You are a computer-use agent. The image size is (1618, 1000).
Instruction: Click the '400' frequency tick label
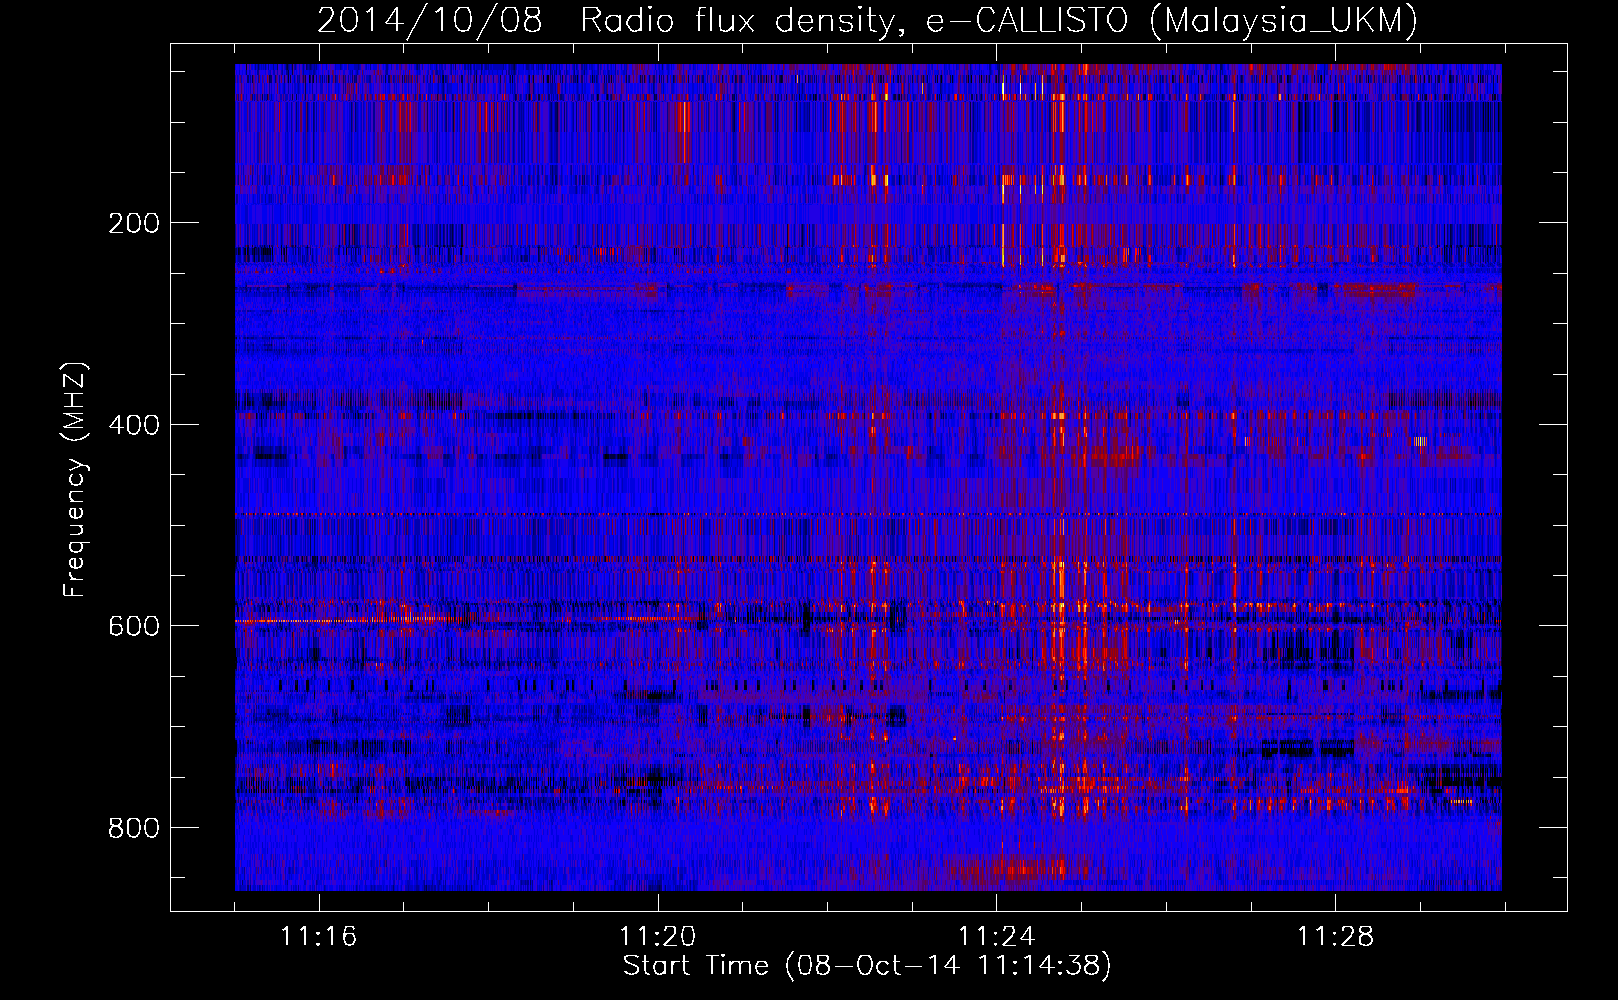point(133,425)
